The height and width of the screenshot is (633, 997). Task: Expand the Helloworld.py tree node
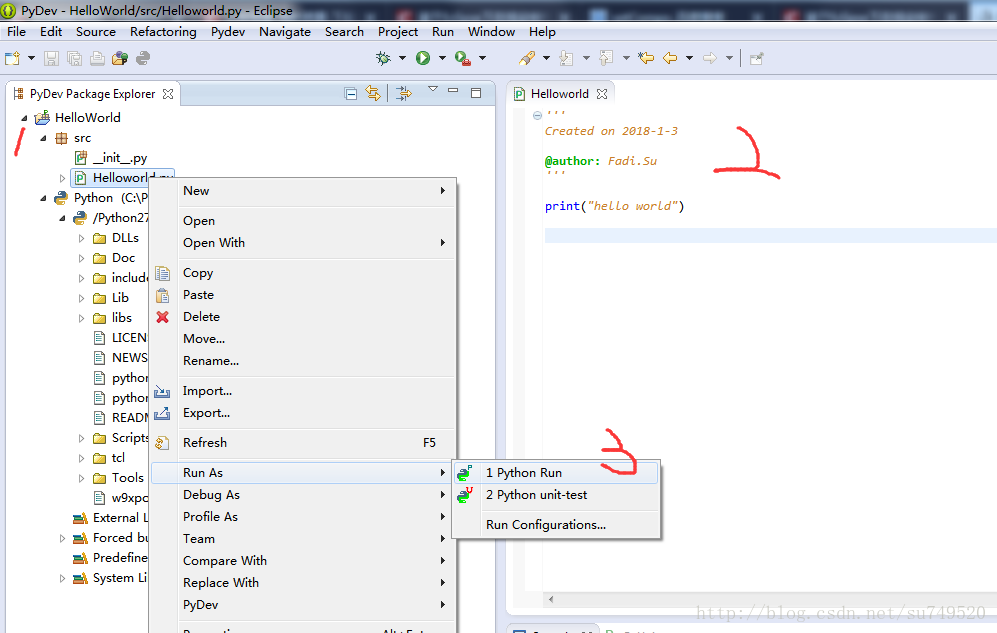(62, 179)
